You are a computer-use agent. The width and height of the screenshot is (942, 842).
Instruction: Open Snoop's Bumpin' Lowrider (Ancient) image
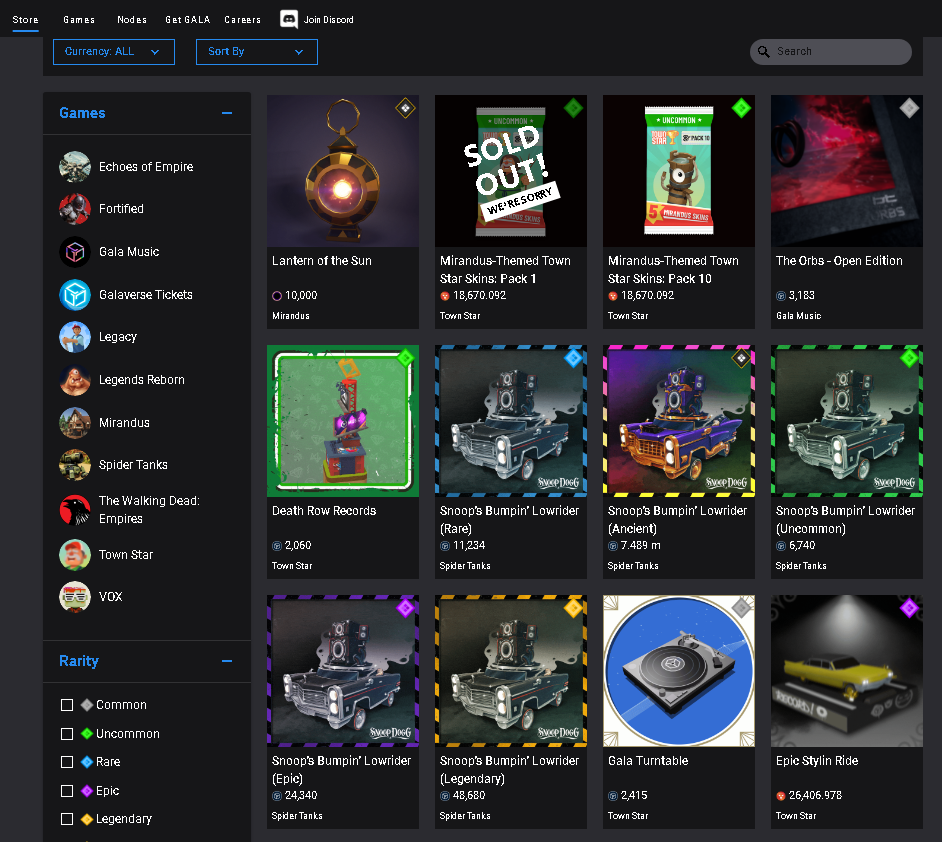(x=679, y=421)
